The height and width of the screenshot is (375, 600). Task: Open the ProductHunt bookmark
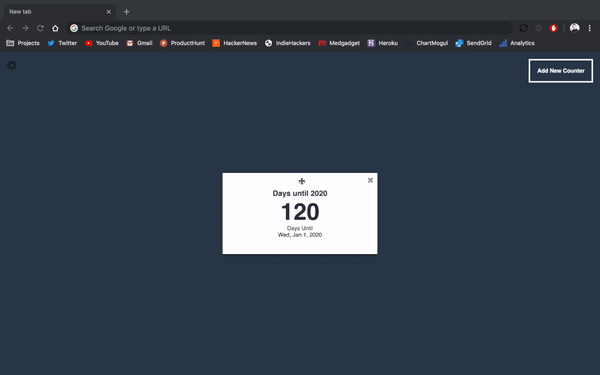click(183, 43)
